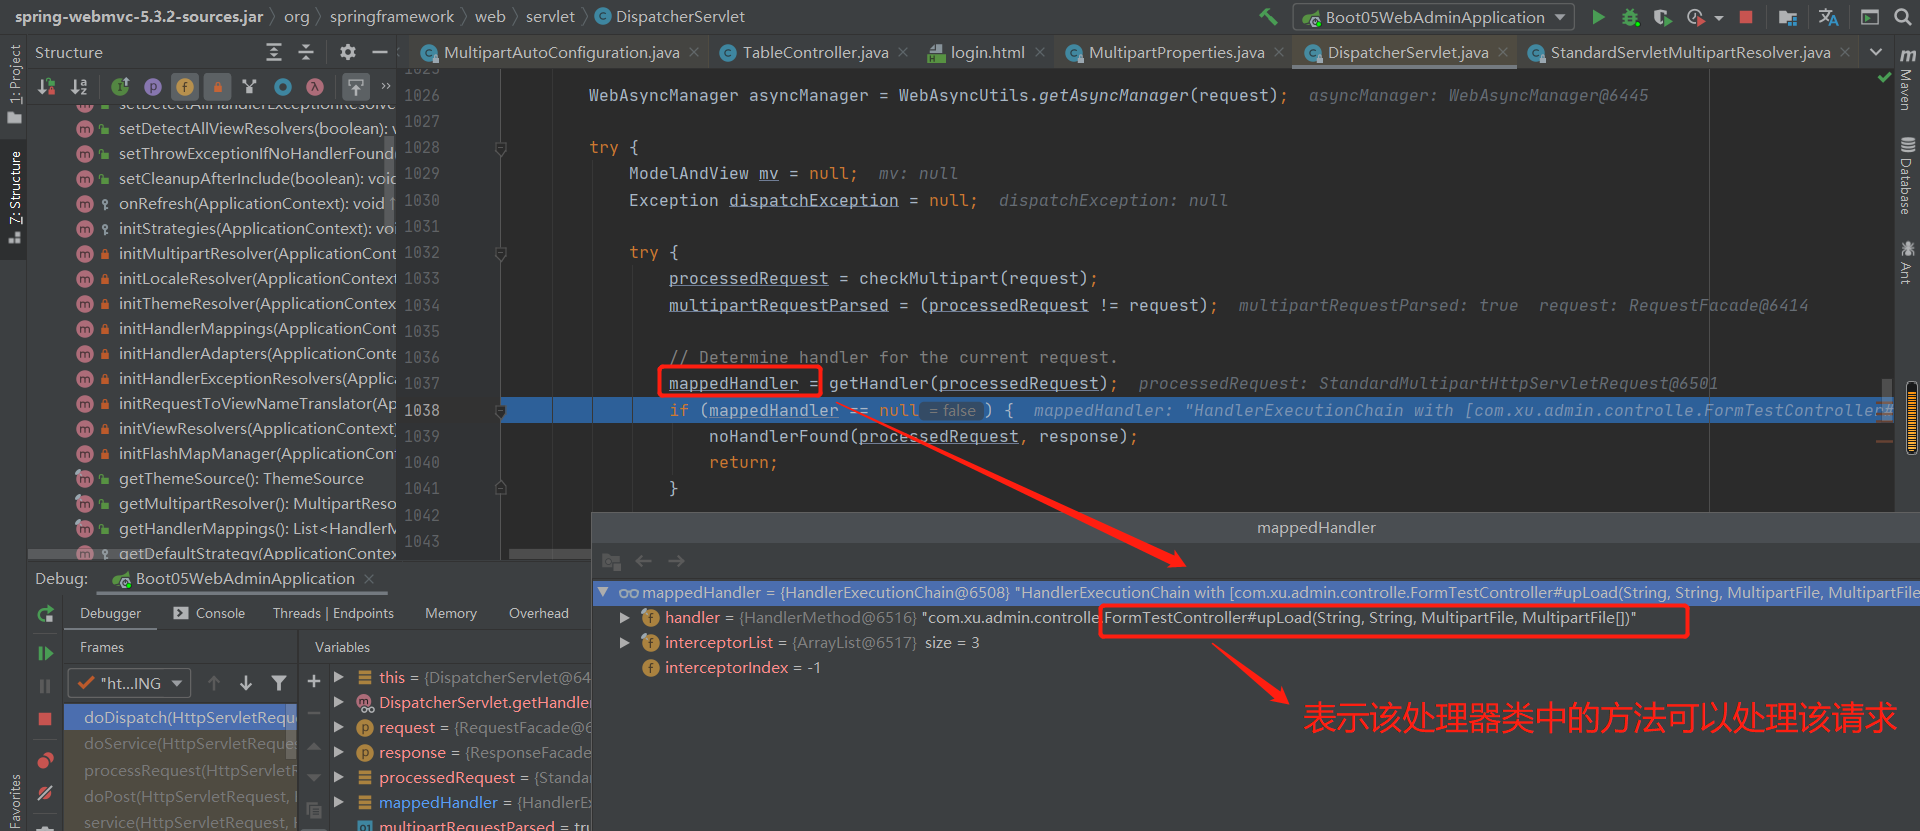1920x831 pixels.
Task: Click 'springframework' in breadcrumb path
Action: pyautogui.click(x=392, y=17)
